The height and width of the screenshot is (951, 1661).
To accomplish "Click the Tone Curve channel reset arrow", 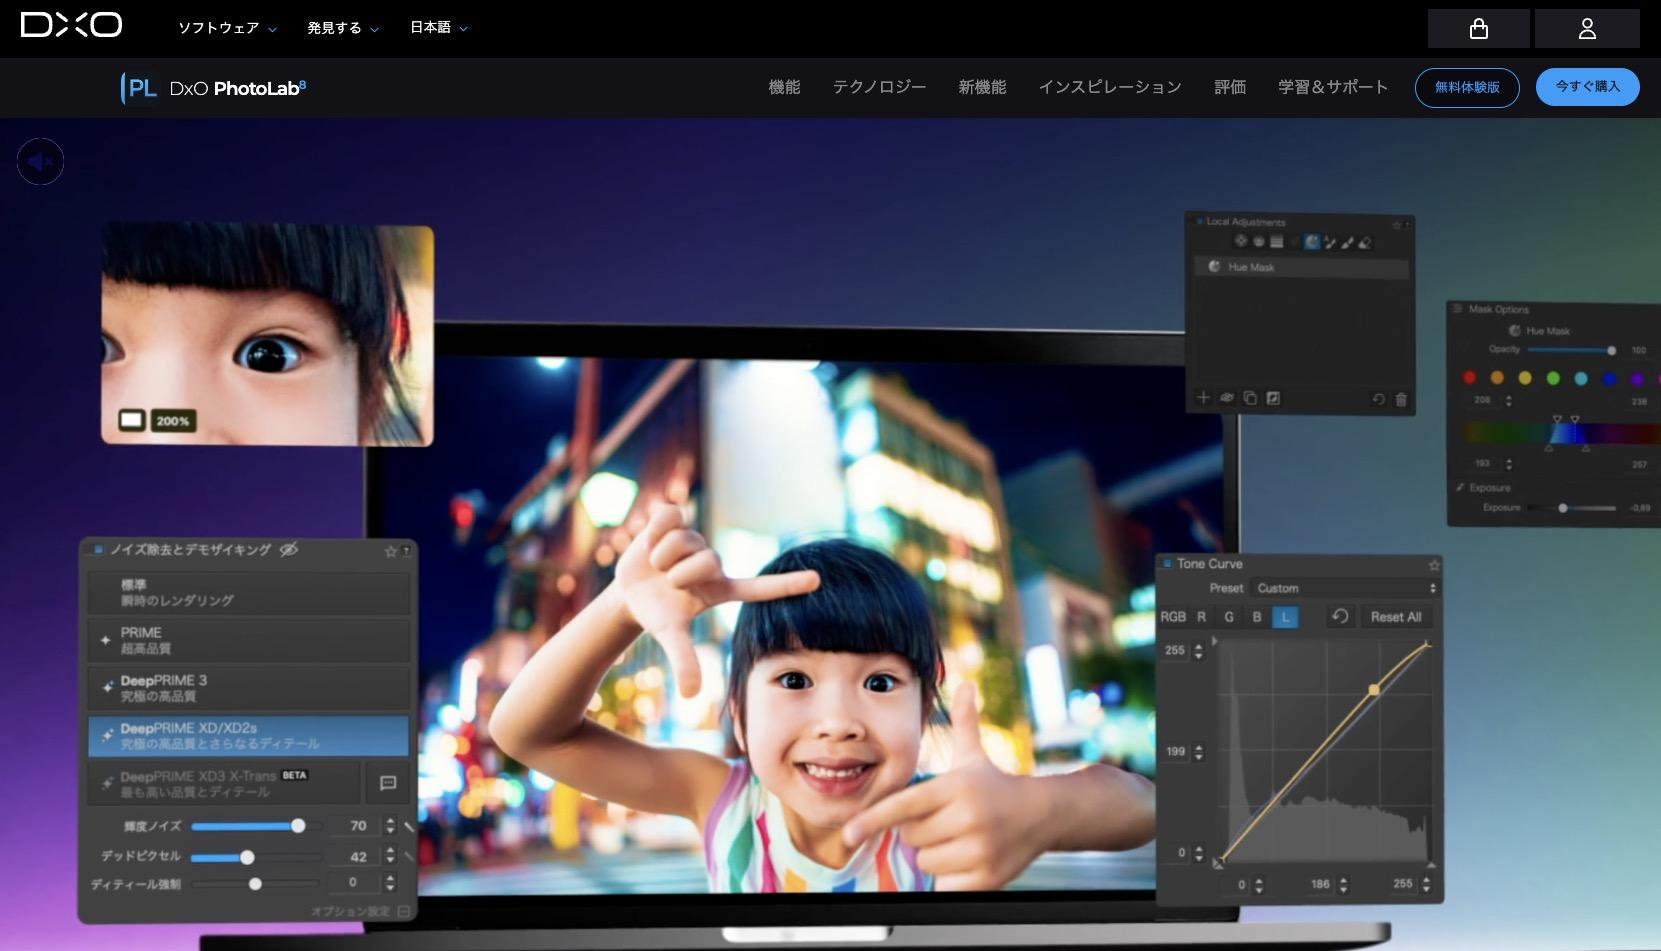I will tap(1340, 616).
